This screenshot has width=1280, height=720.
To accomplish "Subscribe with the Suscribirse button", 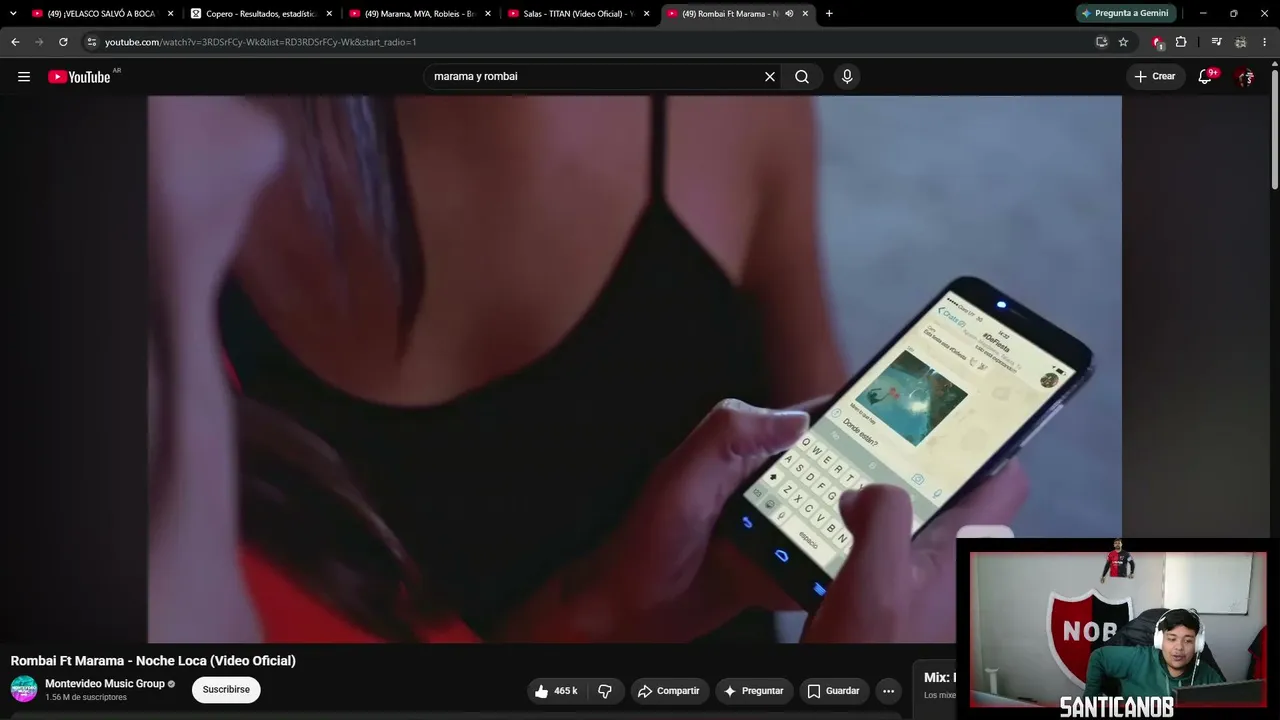I will coord(226,690).
